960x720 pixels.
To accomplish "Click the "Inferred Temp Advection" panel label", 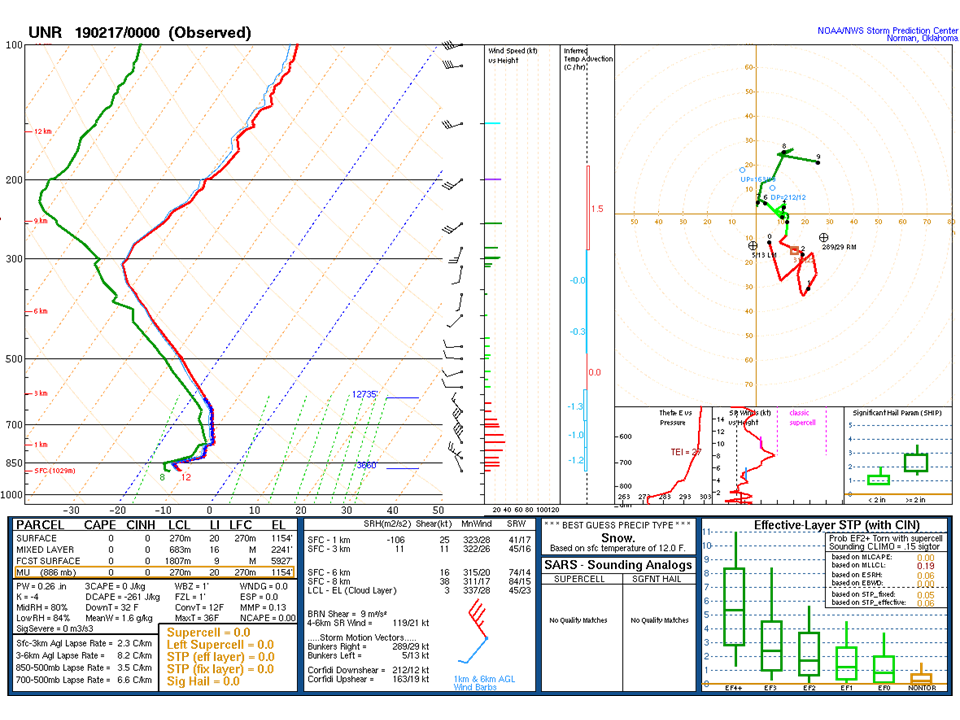I will point(588,59).
